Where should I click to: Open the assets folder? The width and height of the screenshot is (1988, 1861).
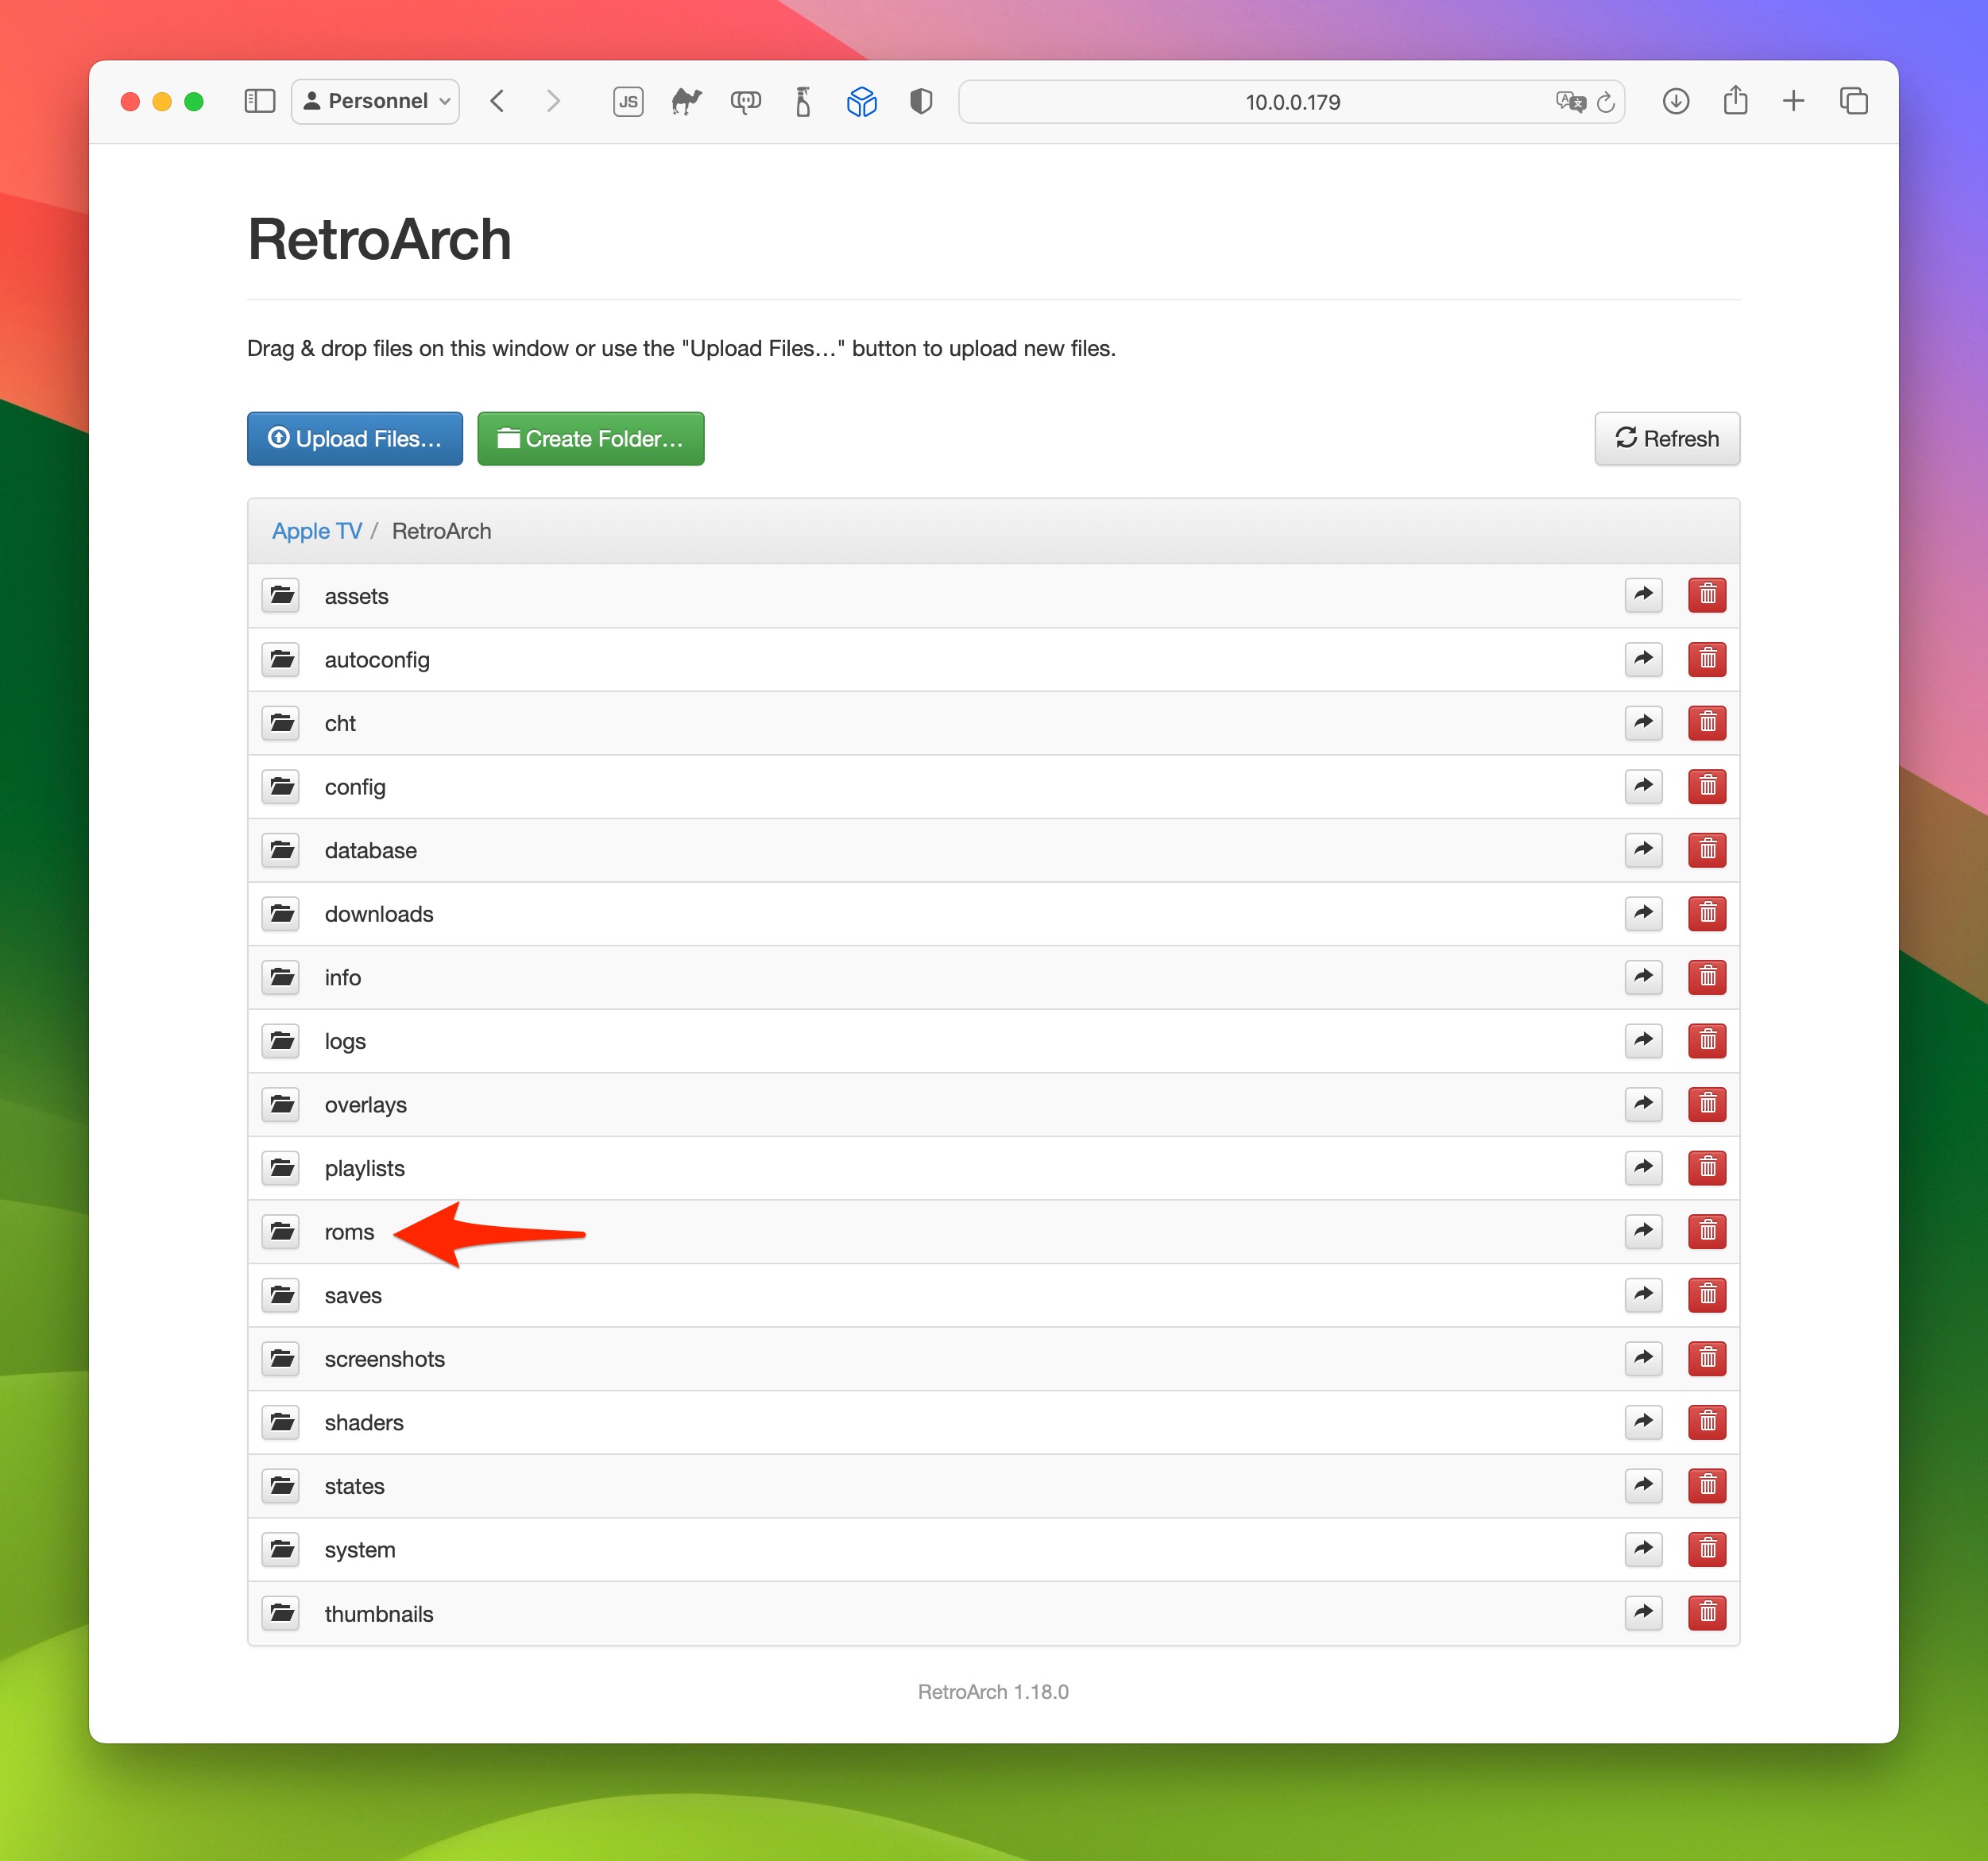357,594
